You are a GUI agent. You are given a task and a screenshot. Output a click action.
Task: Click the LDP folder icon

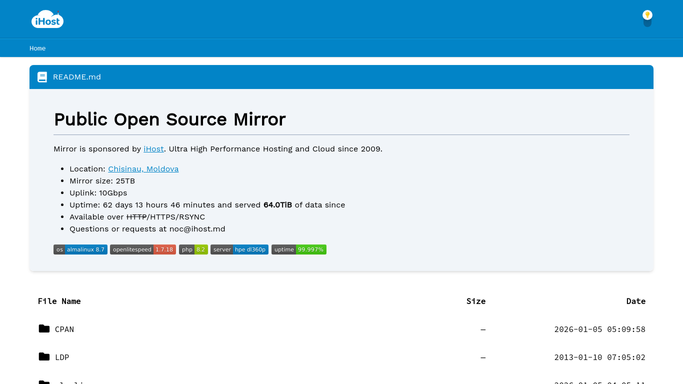point(44,357)
